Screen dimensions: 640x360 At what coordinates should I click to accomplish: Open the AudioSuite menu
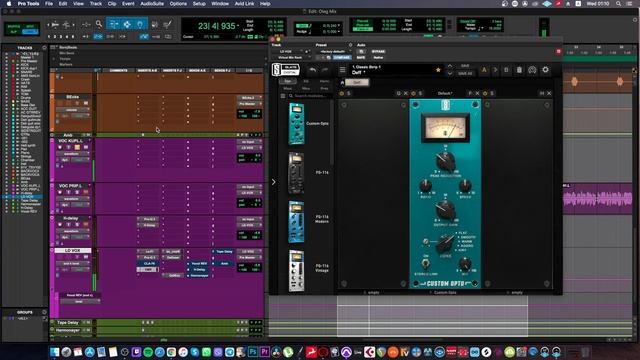[152, 4]
